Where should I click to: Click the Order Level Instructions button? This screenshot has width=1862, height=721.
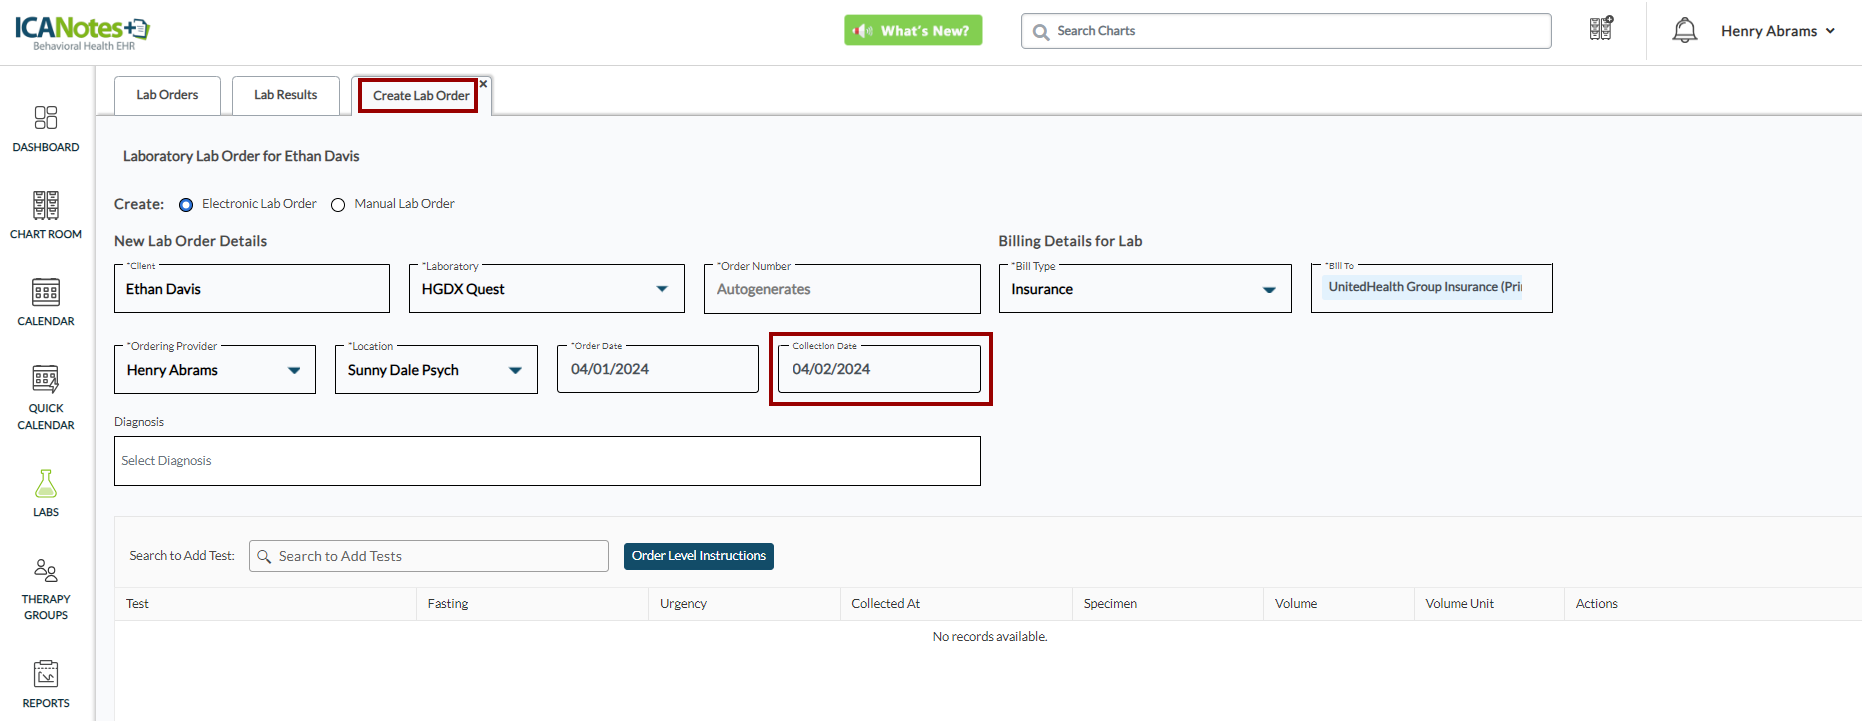click(698, 556)
